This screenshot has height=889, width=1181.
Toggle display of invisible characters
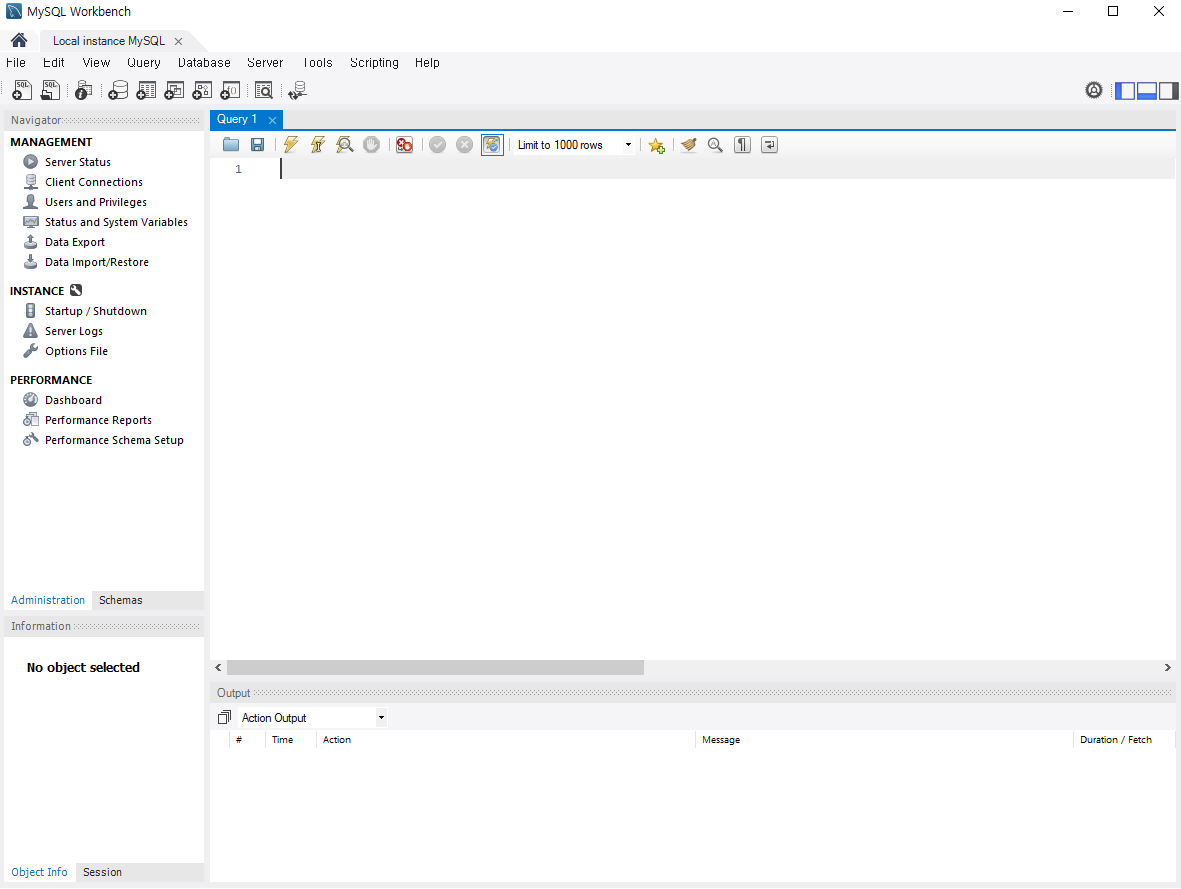(x=743, y=145)
